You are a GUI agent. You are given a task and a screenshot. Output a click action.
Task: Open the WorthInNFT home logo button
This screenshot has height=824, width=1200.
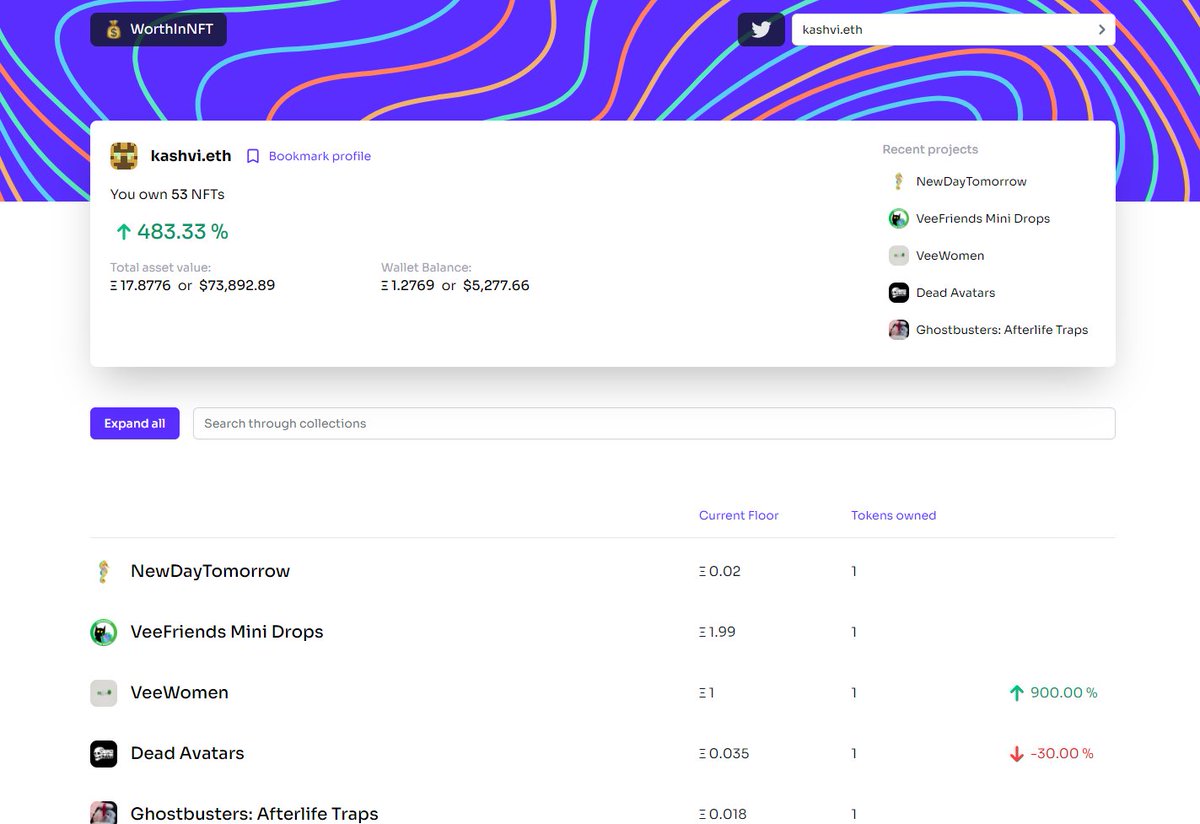[x=158, y=30]
